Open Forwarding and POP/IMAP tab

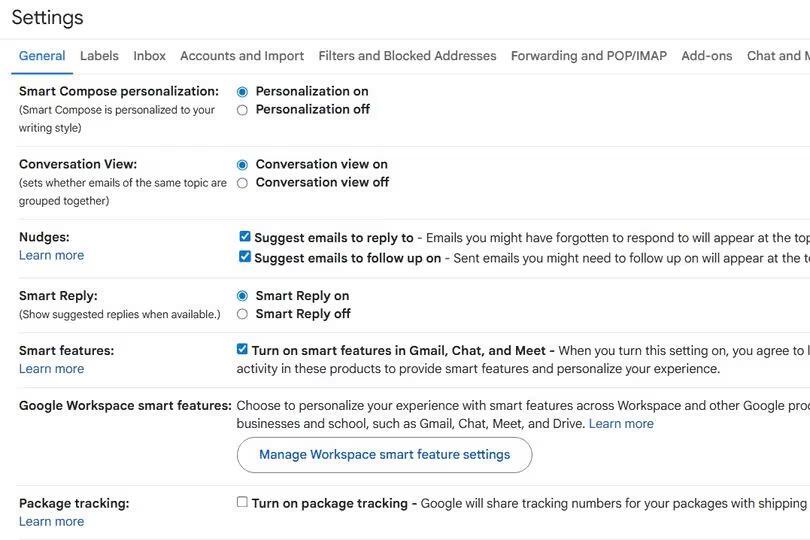pos(588,56)
